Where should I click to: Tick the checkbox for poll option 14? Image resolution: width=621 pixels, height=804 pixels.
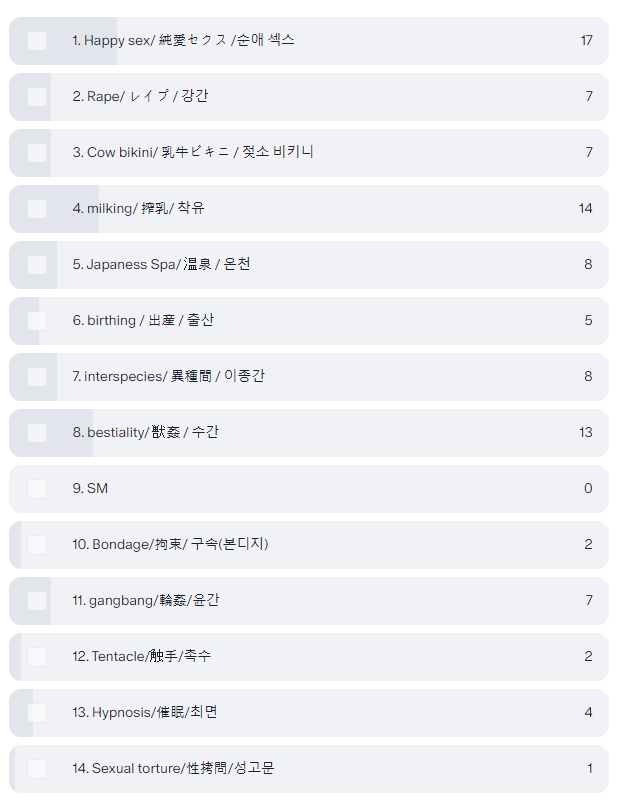[x=37, y=769]
